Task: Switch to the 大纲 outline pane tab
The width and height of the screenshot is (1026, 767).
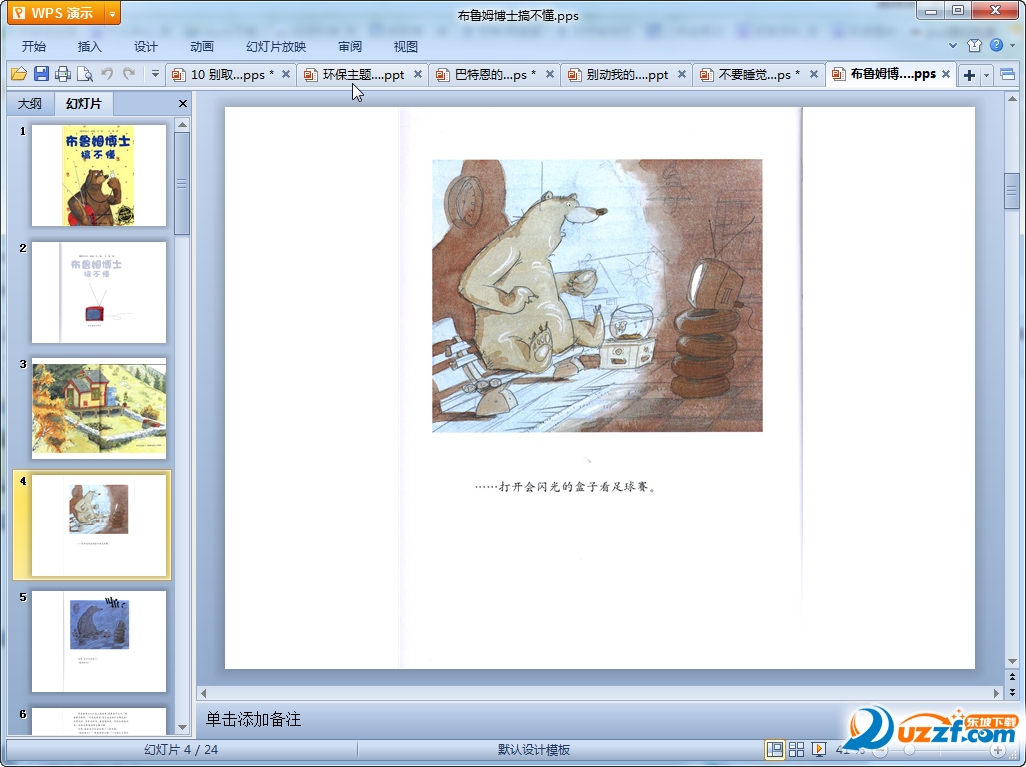Action: [29, 103]
